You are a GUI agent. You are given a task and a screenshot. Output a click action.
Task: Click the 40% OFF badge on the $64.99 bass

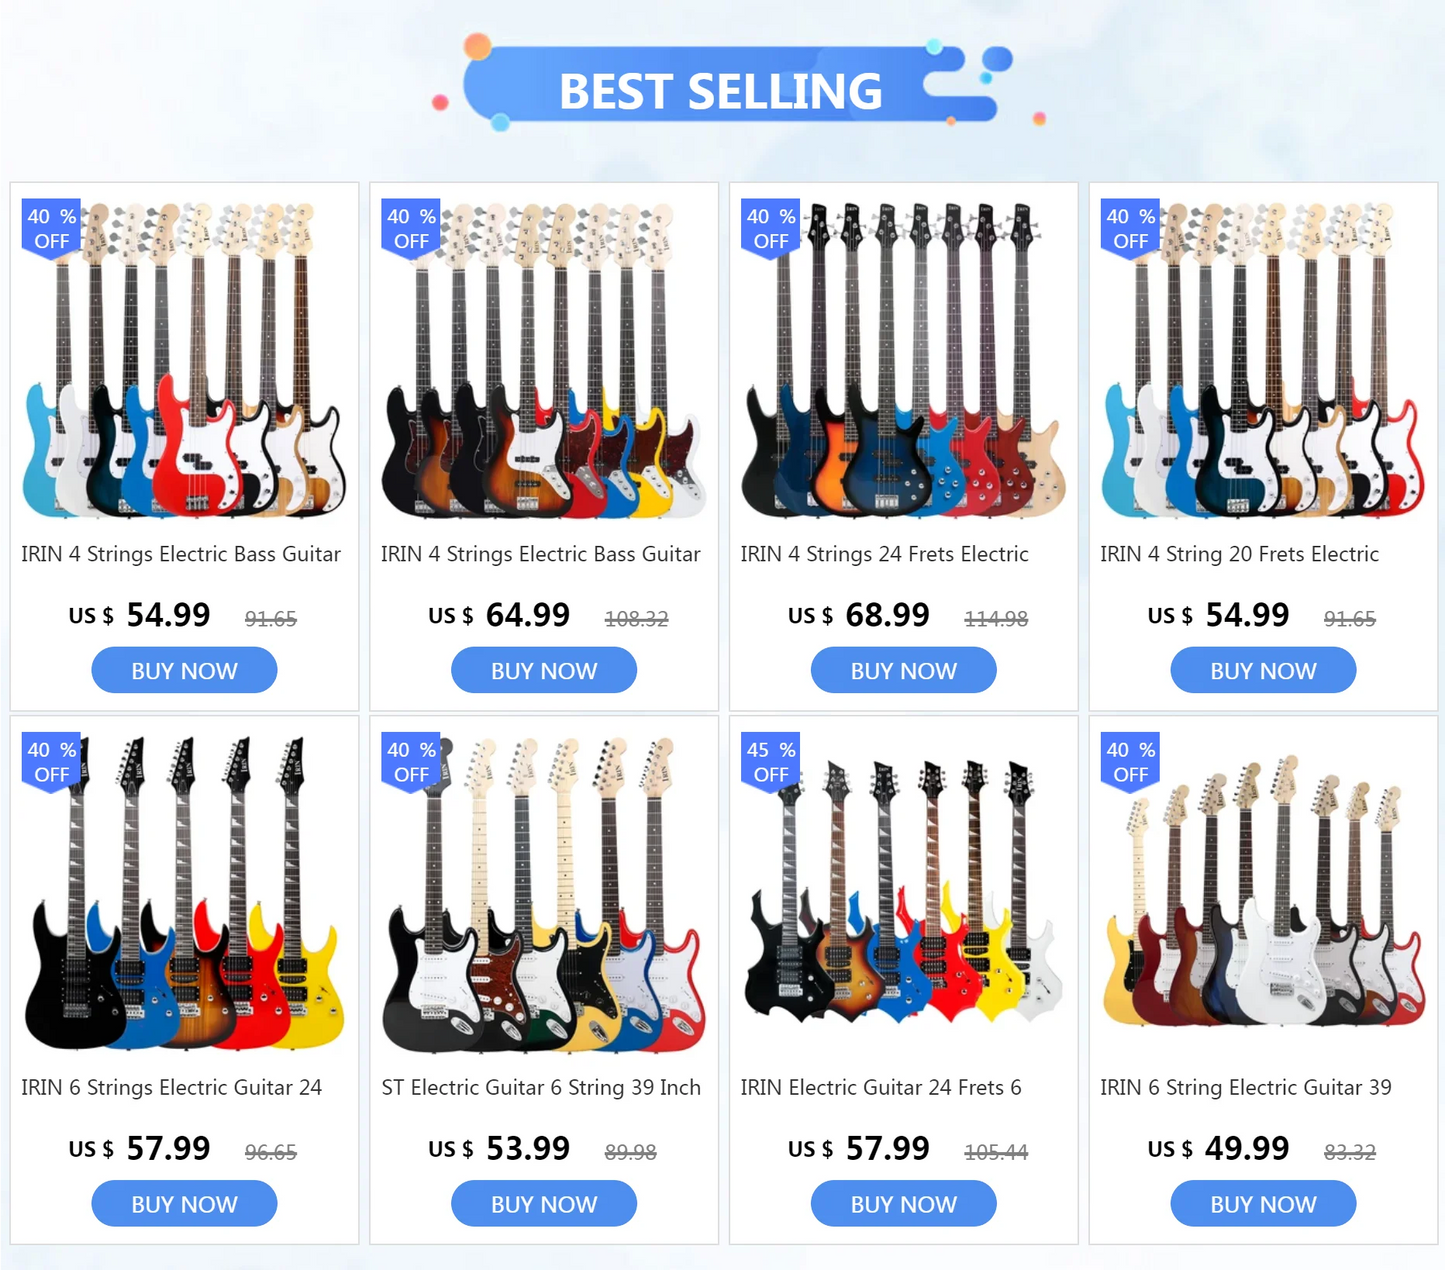pyautogui.click(x=411, y=229)
